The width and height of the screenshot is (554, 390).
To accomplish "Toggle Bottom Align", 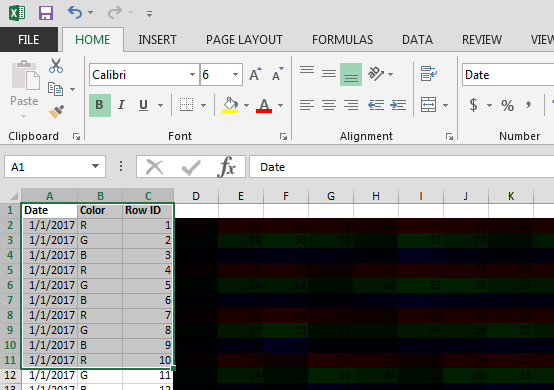I will point(351,75).
